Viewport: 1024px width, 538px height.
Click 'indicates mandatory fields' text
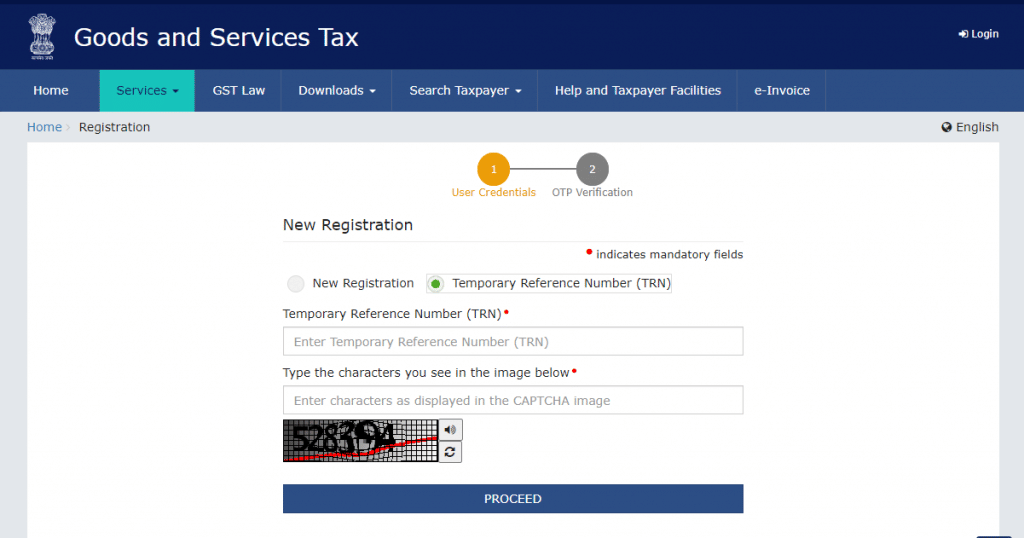coord(669,255)
